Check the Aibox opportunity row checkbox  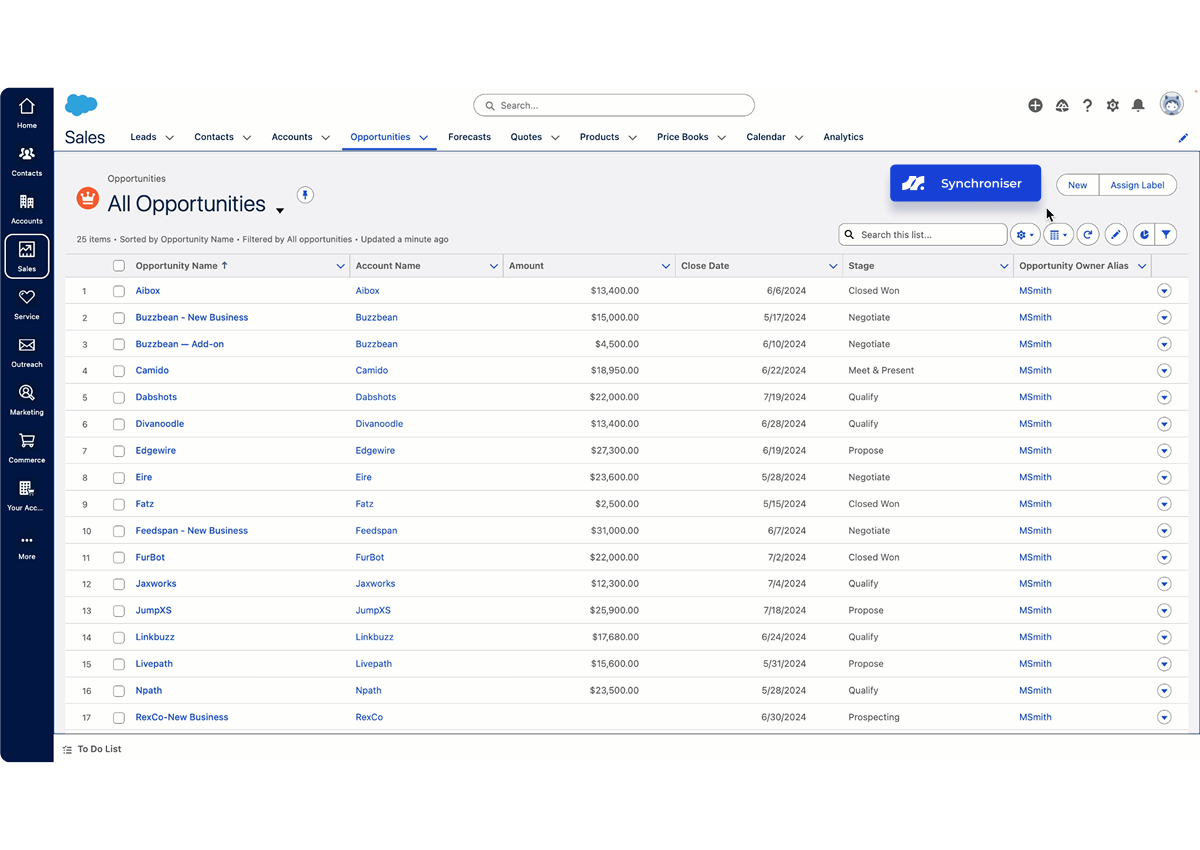click(119, 291)
